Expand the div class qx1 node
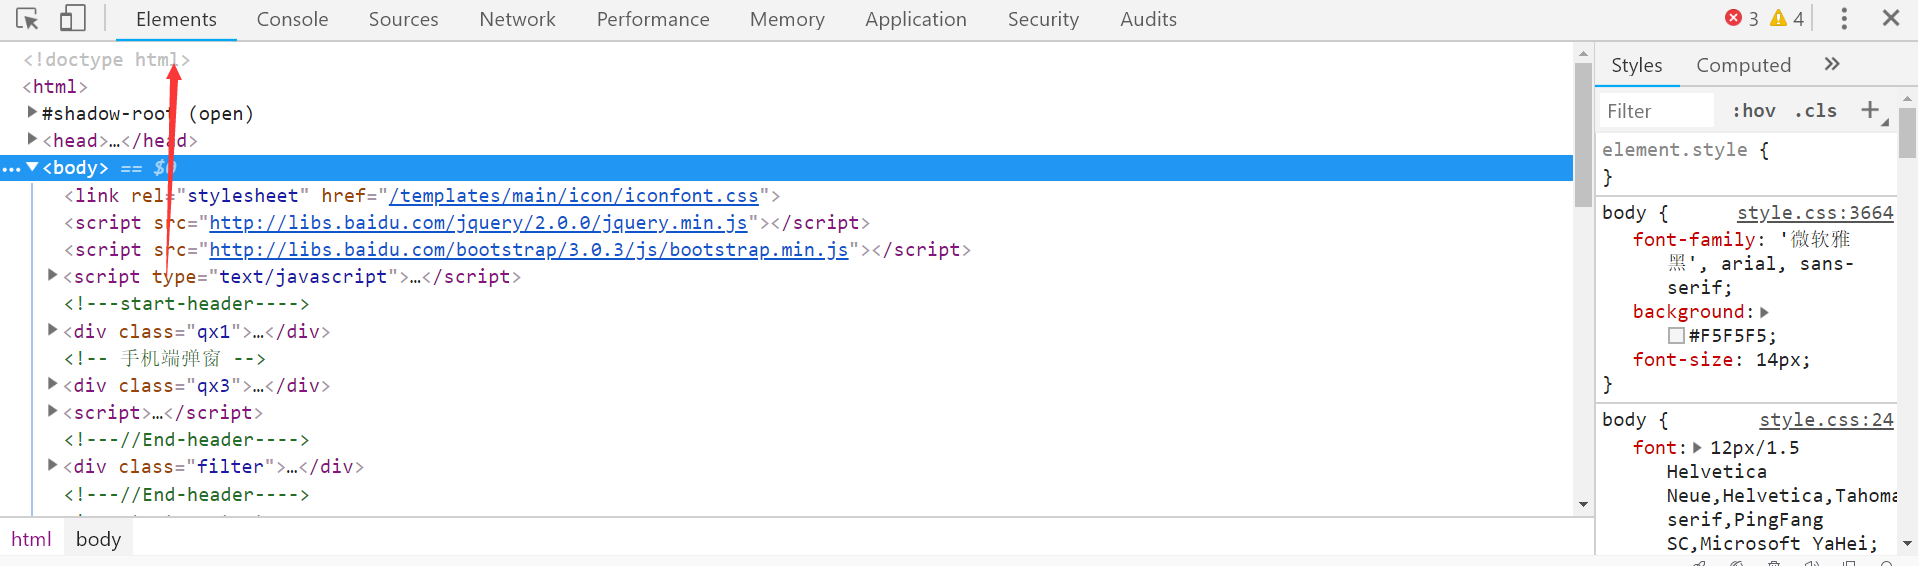The width and height of the screenshot is (1919, 566). pos(53,329)
